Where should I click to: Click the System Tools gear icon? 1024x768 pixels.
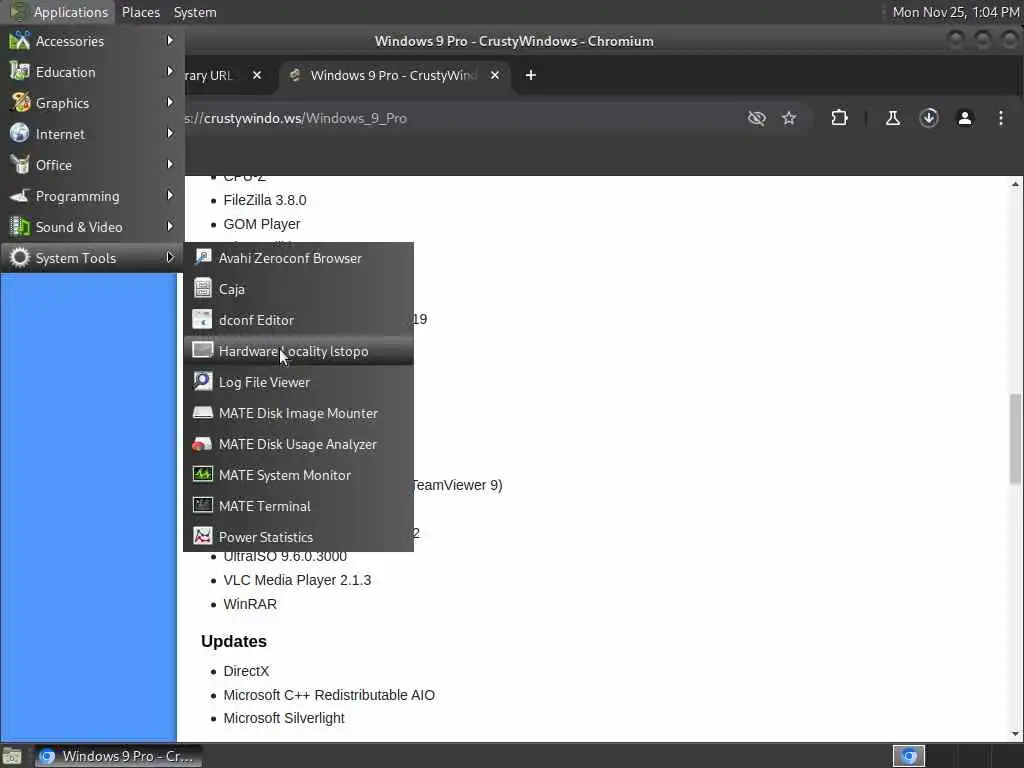click(x=20, y=257)
